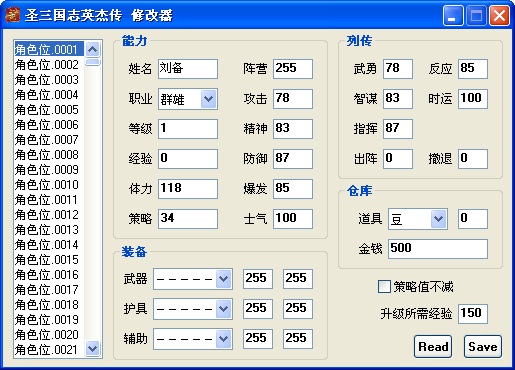Image resolution: width=515 pixels, height=370 pixels.
Task: Click the 防御 defense input field
Action: (x=293, y=159)
